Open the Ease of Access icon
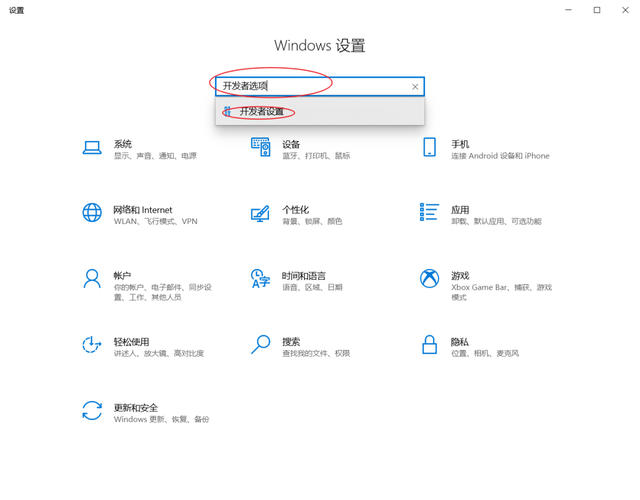 (92, 345)
